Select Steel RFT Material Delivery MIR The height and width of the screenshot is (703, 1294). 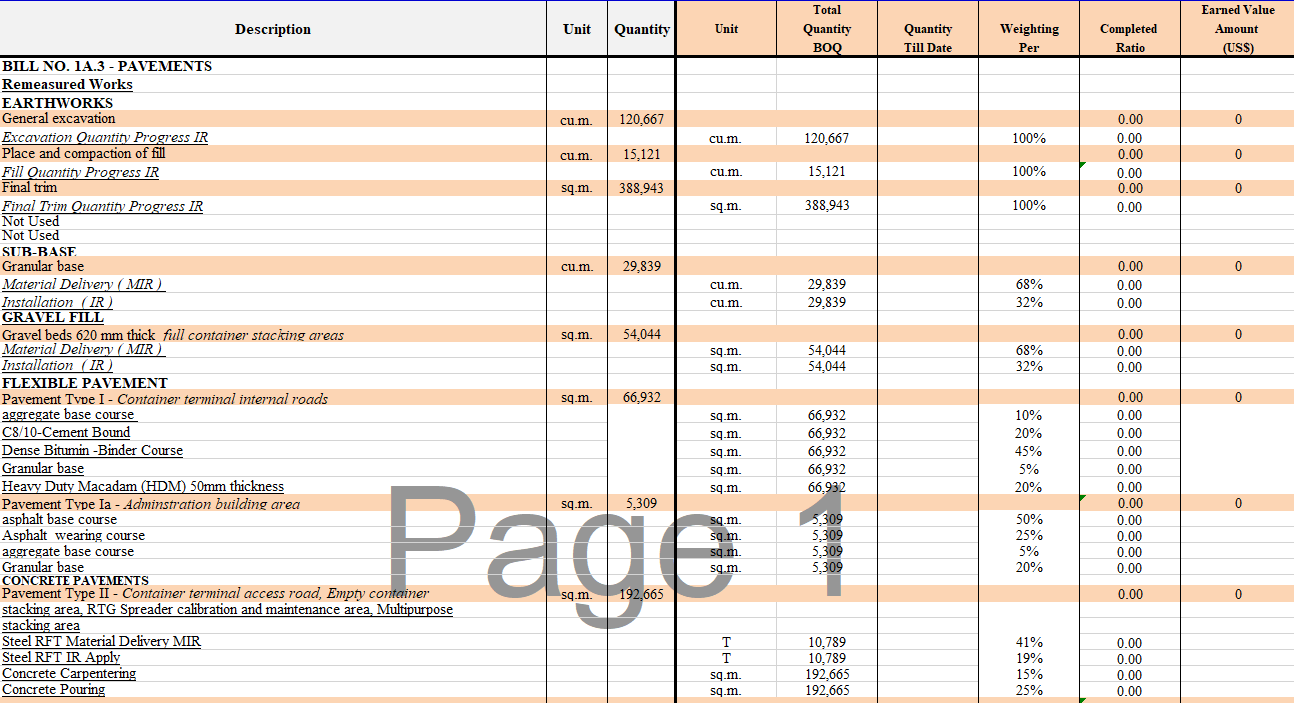(x=101, y=641)
